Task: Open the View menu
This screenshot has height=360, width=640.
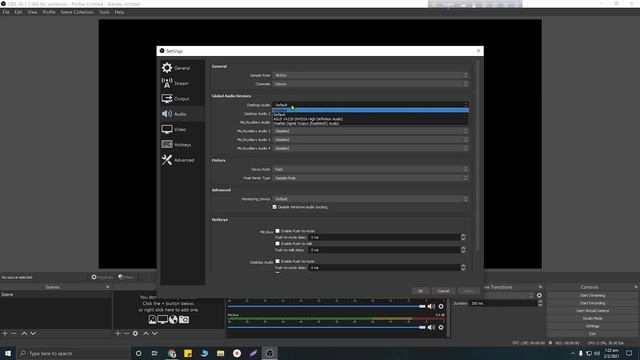Action: tap(32, 12)
